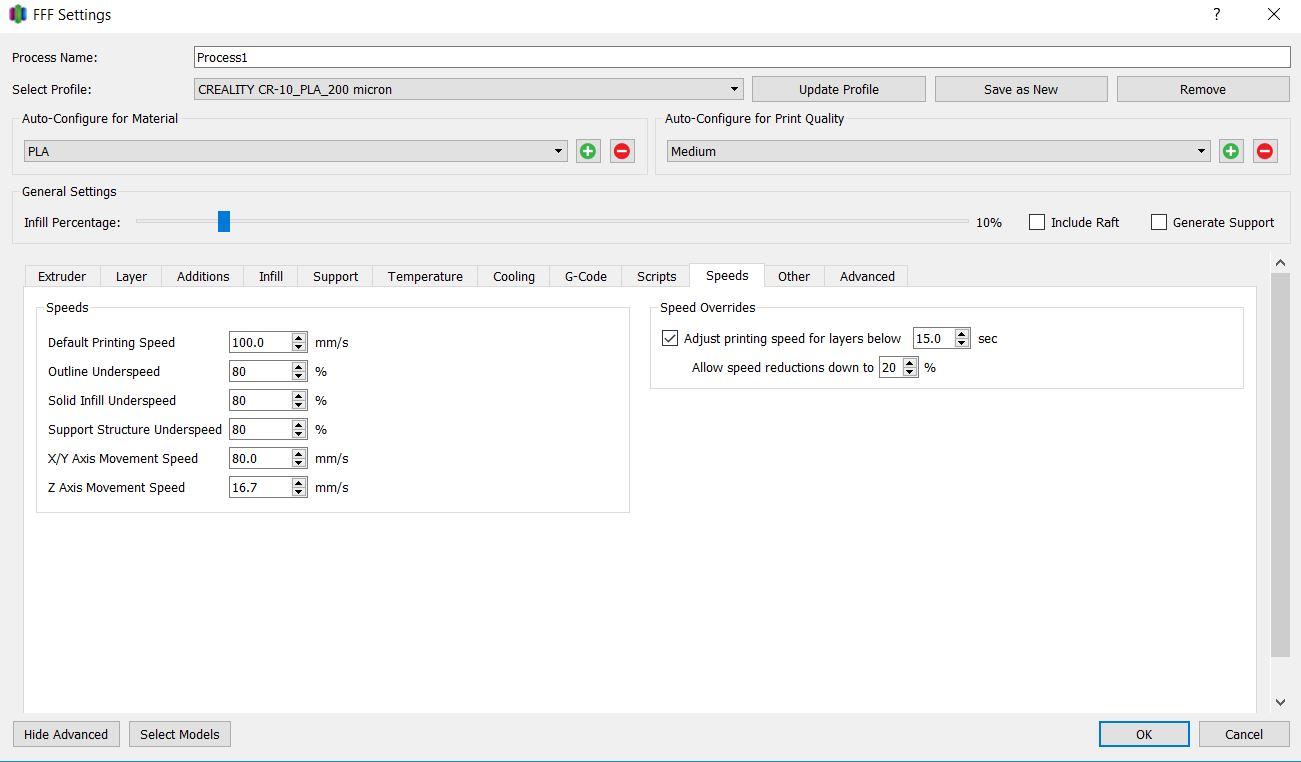Click the question mark help icon
This screenshot has height=762, width=1301.
pos(1217,15)
